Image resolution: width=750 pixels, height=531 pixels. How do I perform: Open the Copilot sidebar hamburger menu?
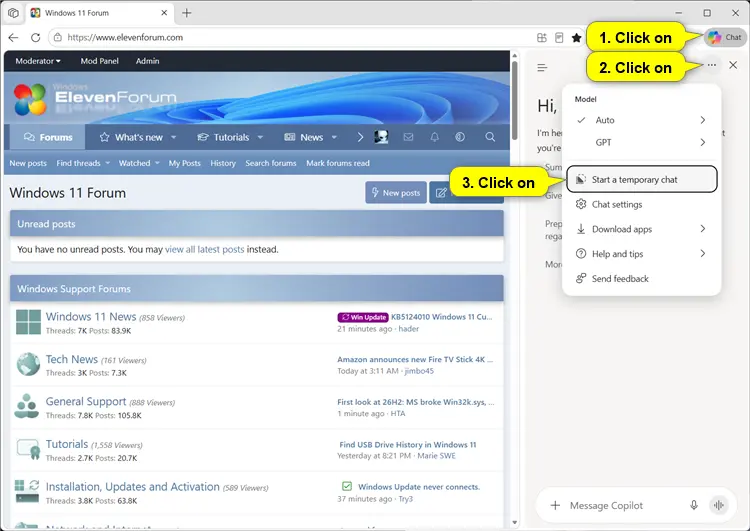coord(542,68)
